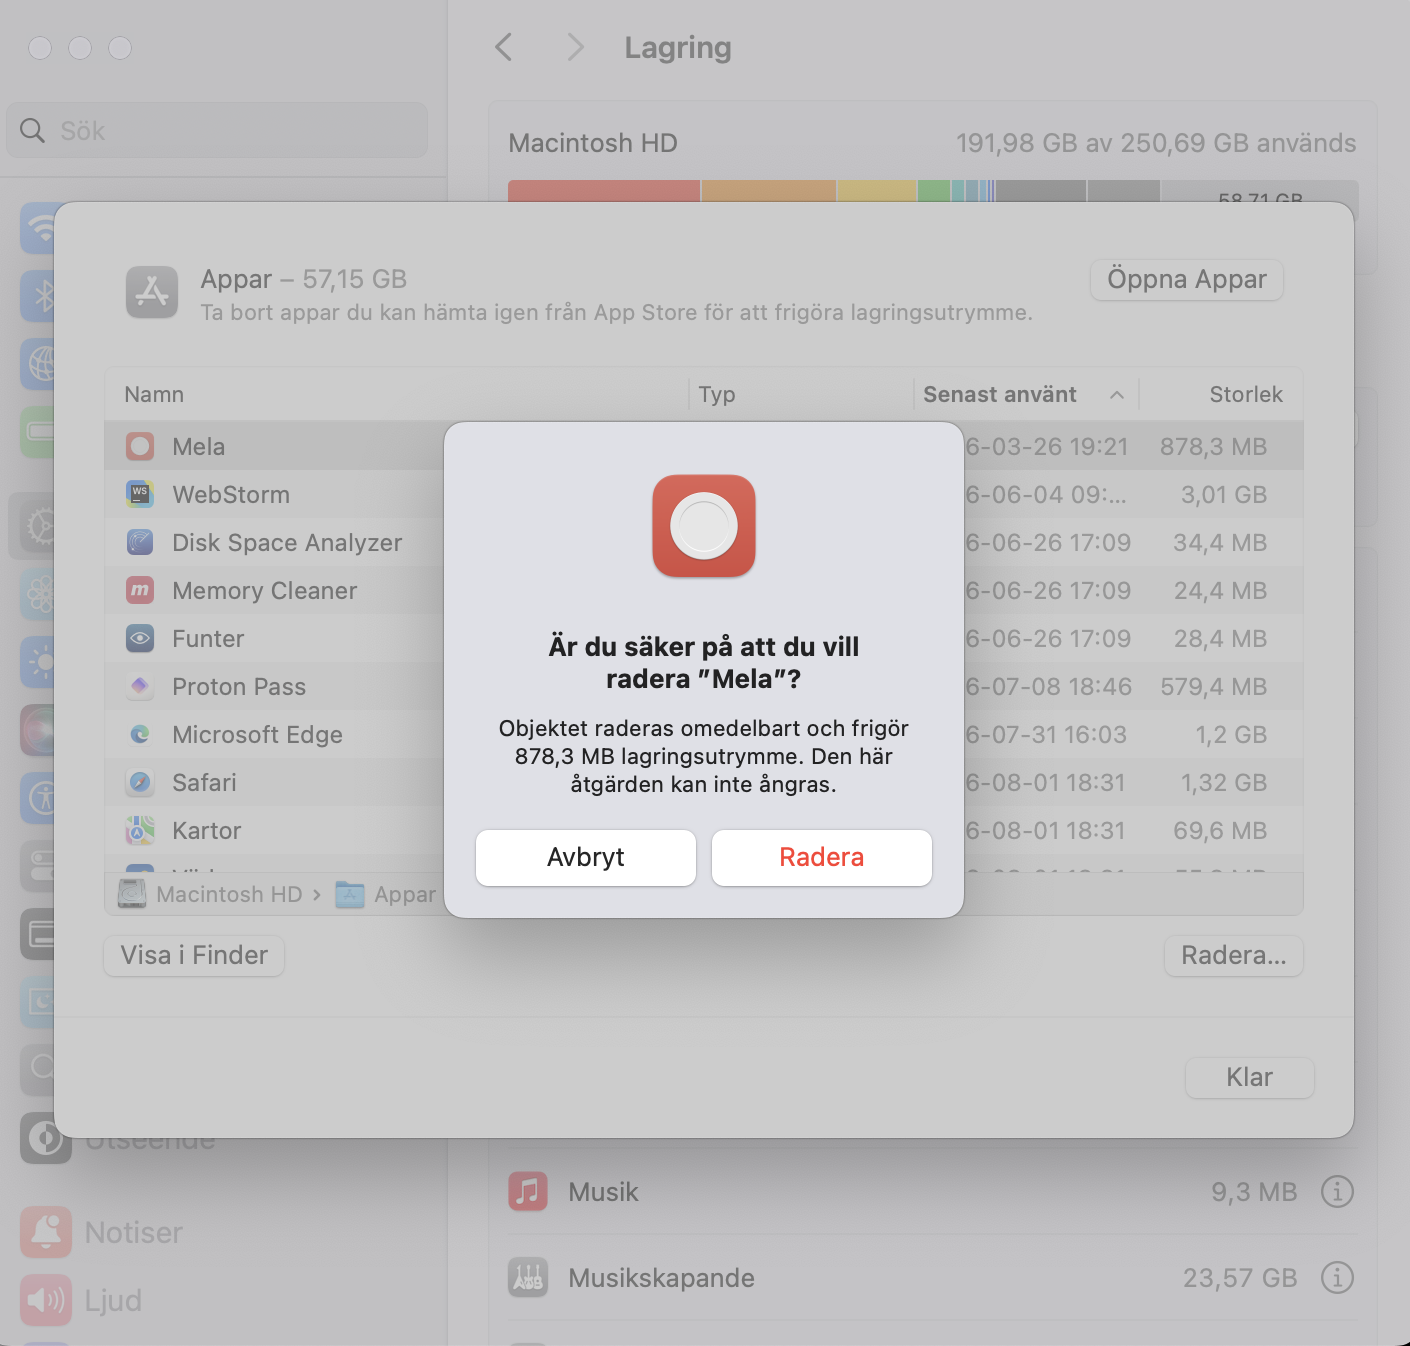1410x1346 pixels.
Task: Click the WebStorm app icon
Action: (140, 494)
